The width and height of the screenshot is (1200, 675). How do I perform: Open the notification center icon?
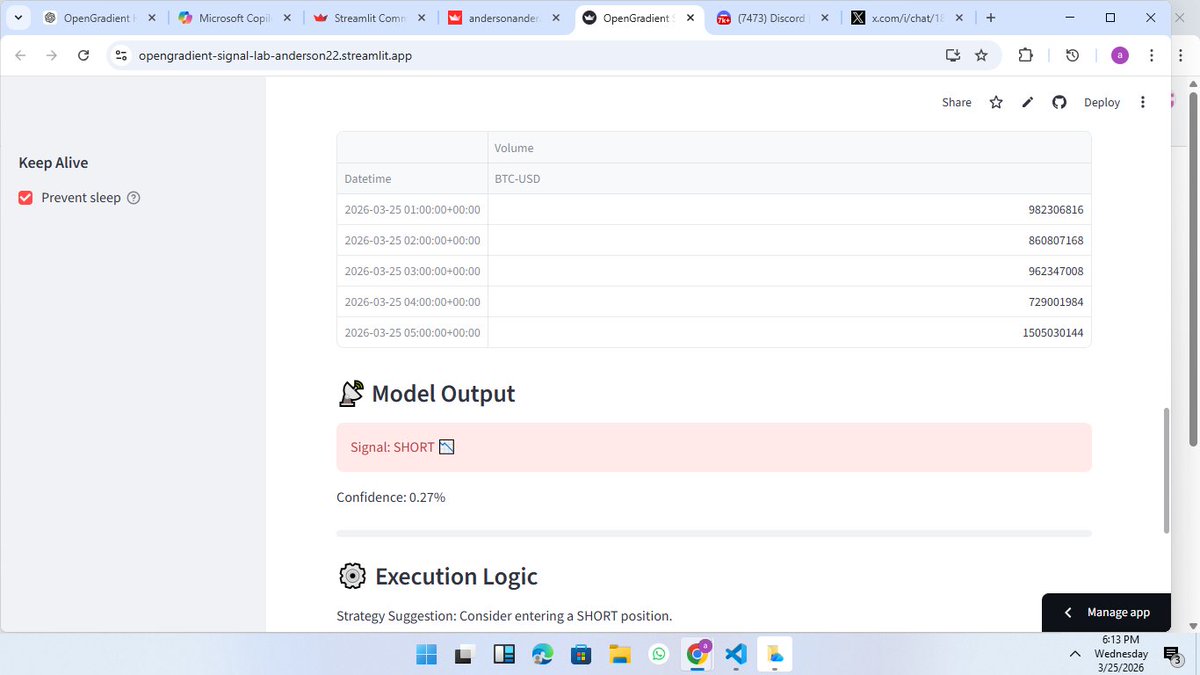coord(1171,655)
